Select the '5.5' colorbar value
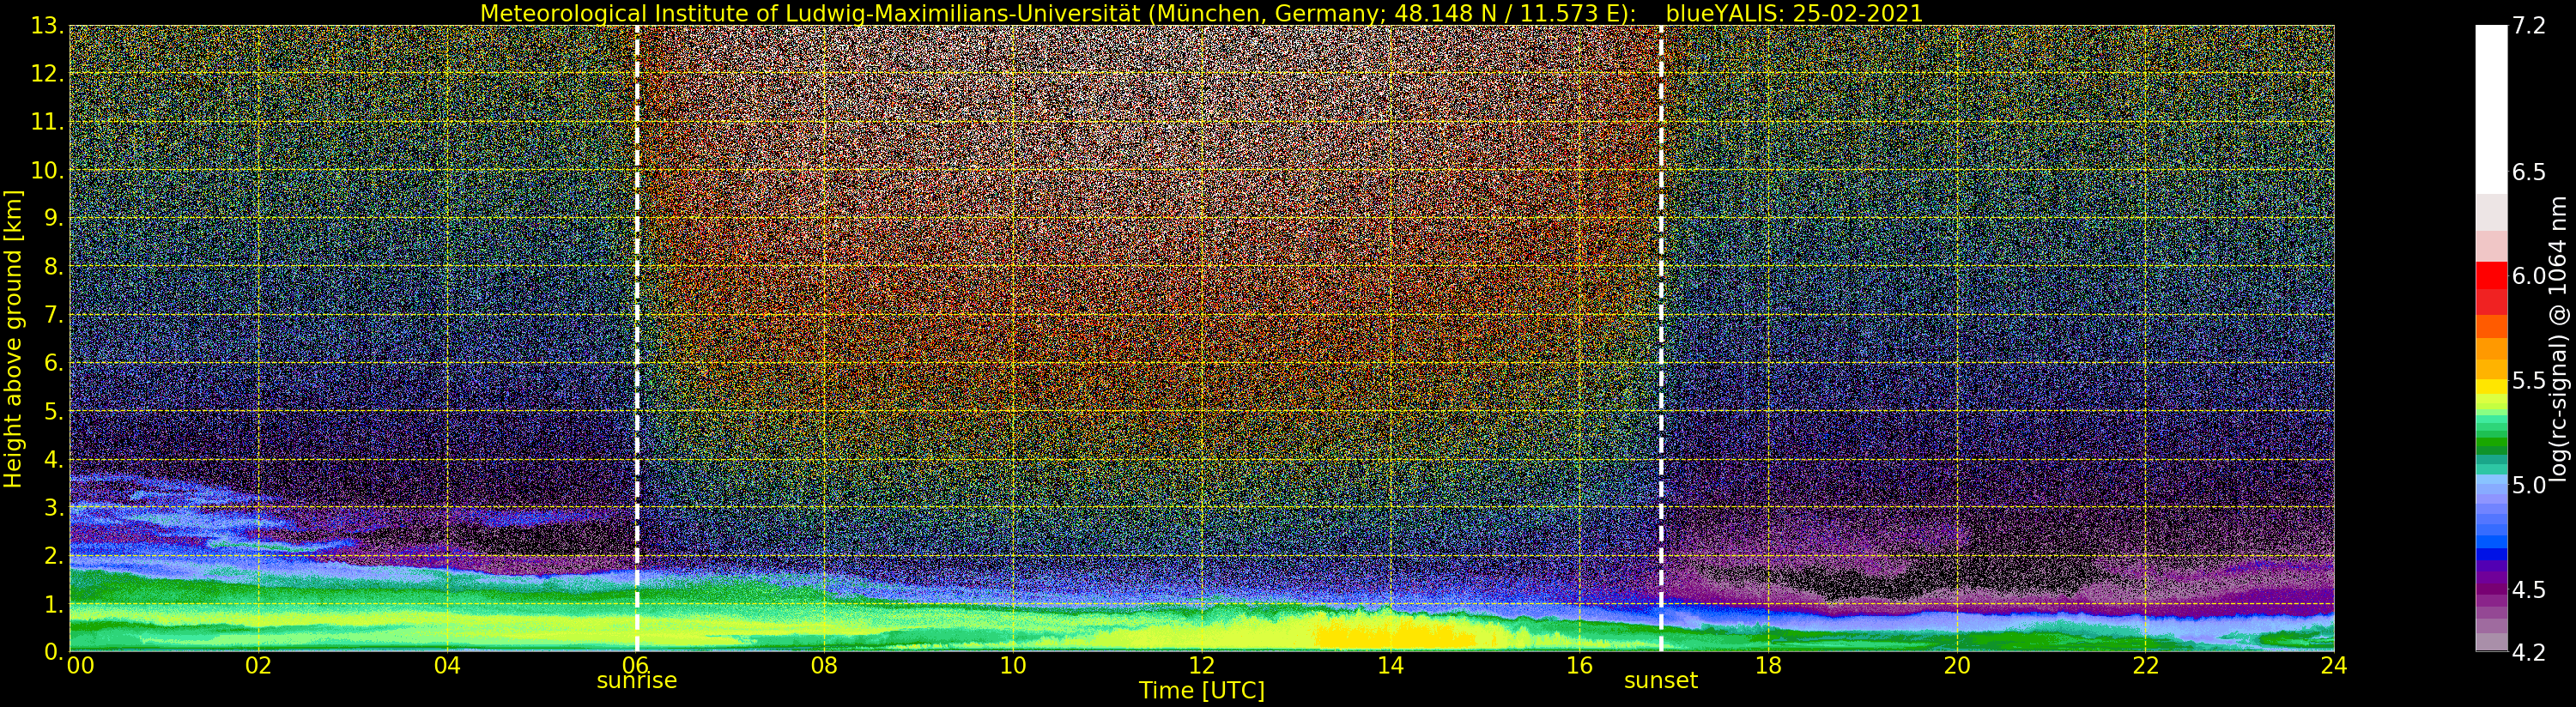Screen dimensions: 2576x707 (2529, 382)
